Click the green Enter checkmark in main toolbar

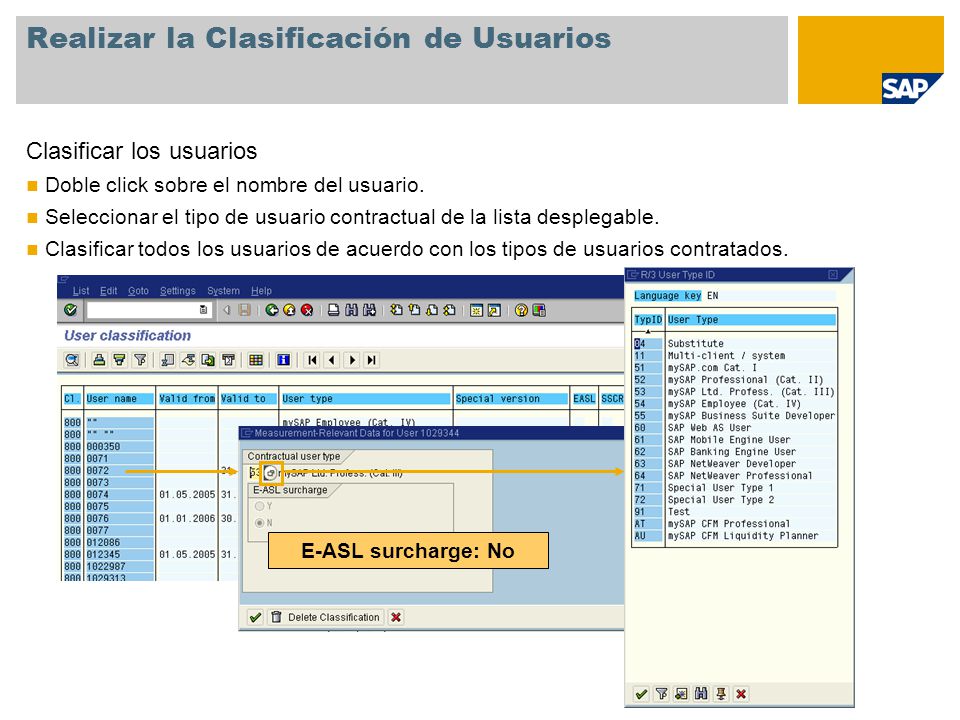pyautogui.click(x=70, y=310)
